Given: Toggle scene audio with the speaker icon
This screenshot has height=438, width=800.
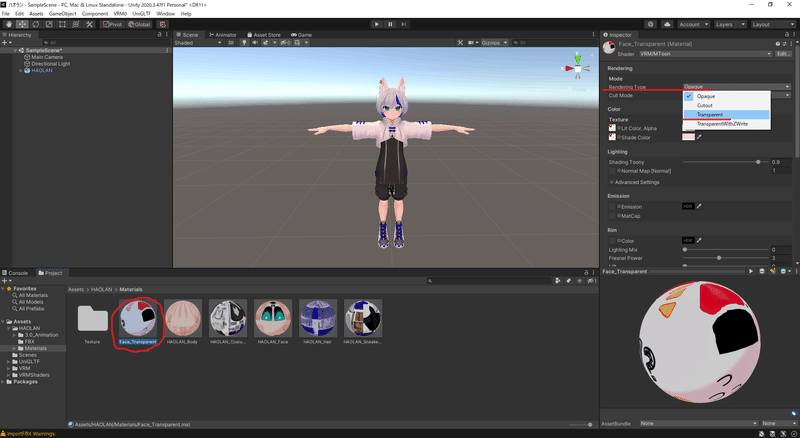Looking at the screenshot, I should click(255, 42).
